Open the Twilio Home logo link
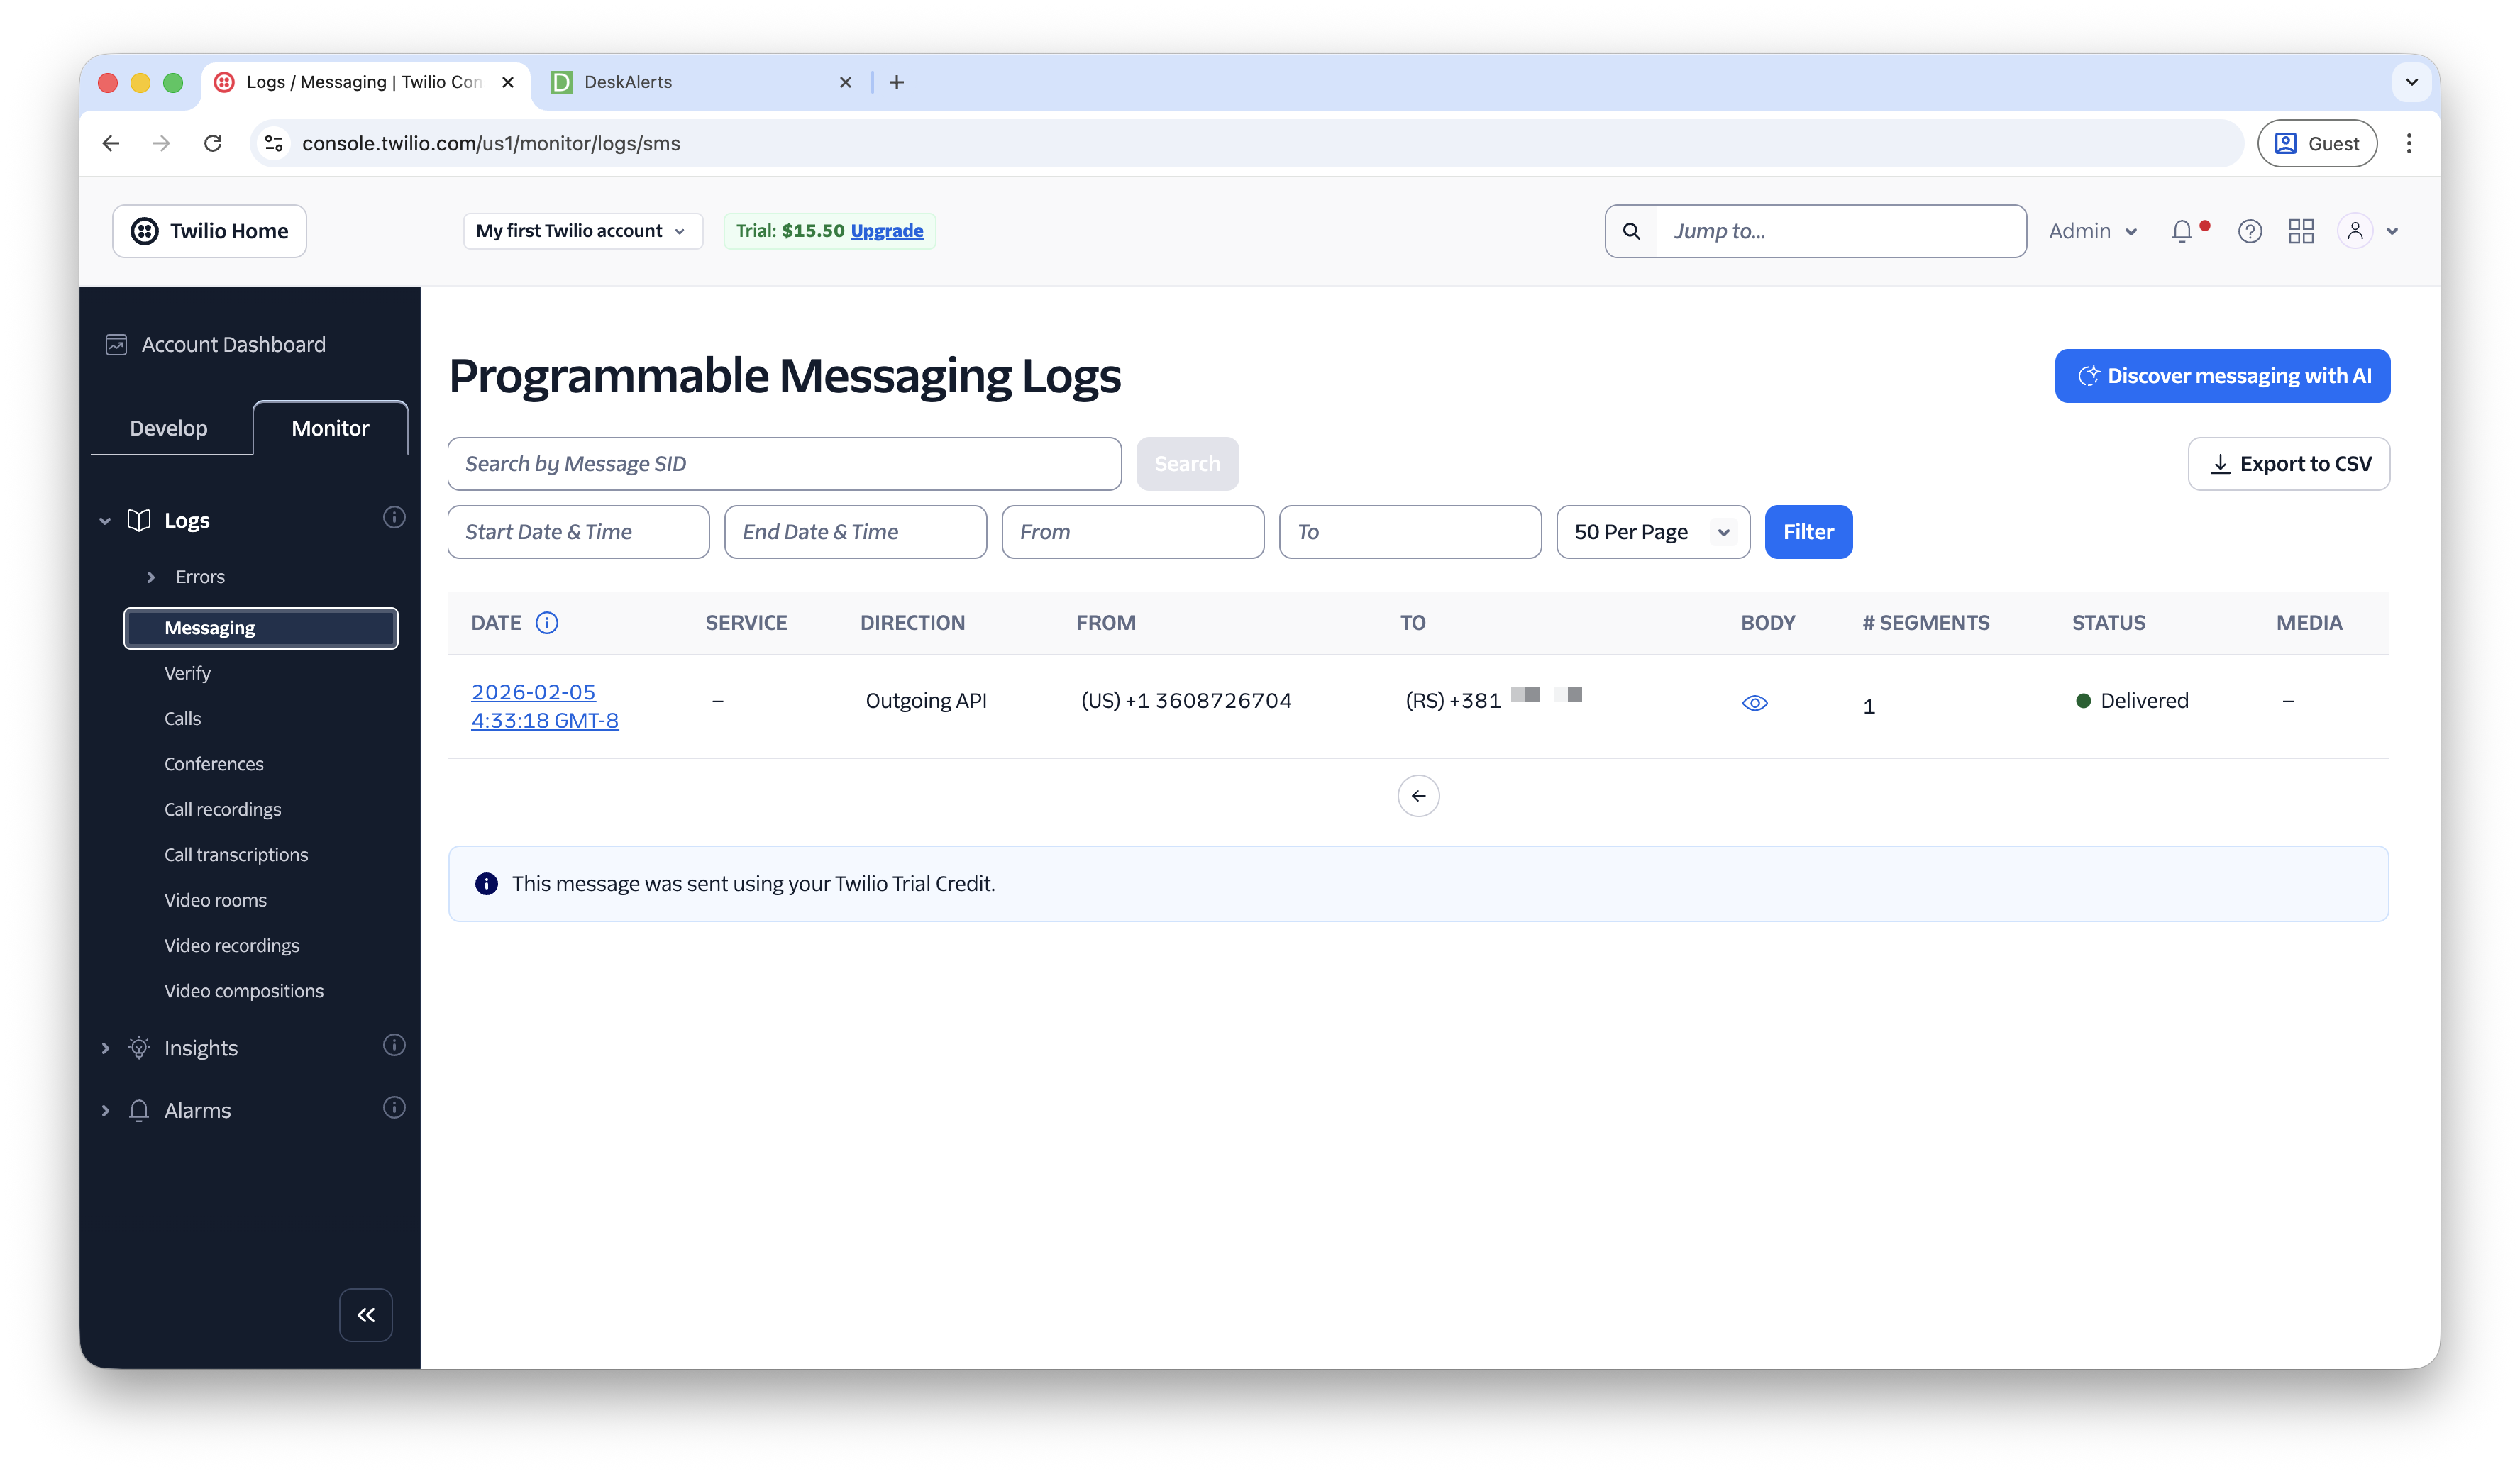Screen dimensions: 2520x1474 [x=209, y=230]
